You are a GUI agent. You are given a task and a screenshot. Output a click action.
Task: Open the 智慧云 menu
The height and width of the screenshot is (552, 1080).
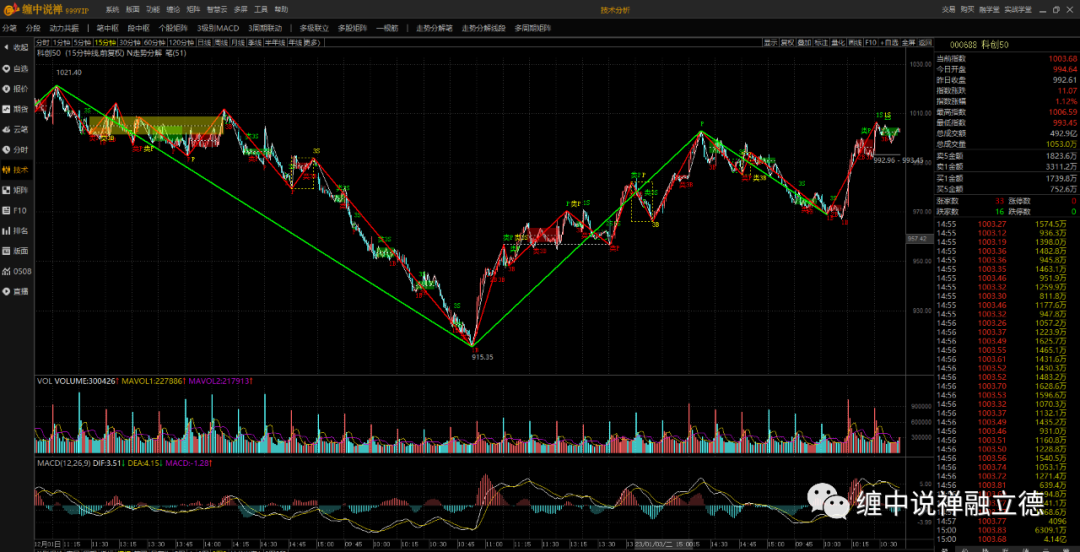(217, 10)
